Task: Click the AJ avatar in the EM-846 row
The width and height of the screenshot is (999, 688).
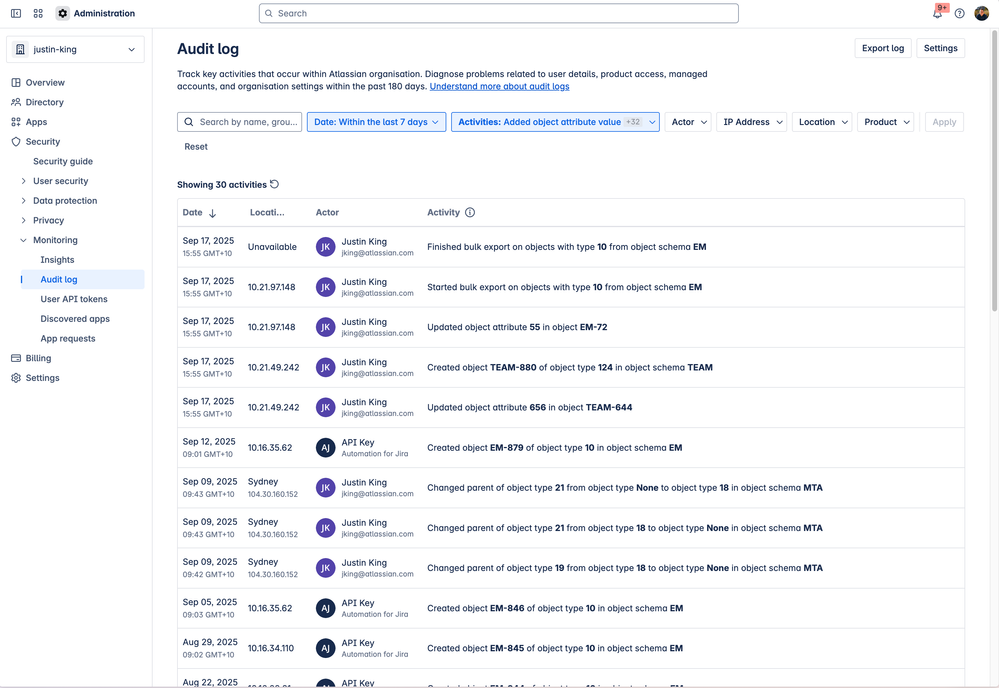Action: coord(326,608)
